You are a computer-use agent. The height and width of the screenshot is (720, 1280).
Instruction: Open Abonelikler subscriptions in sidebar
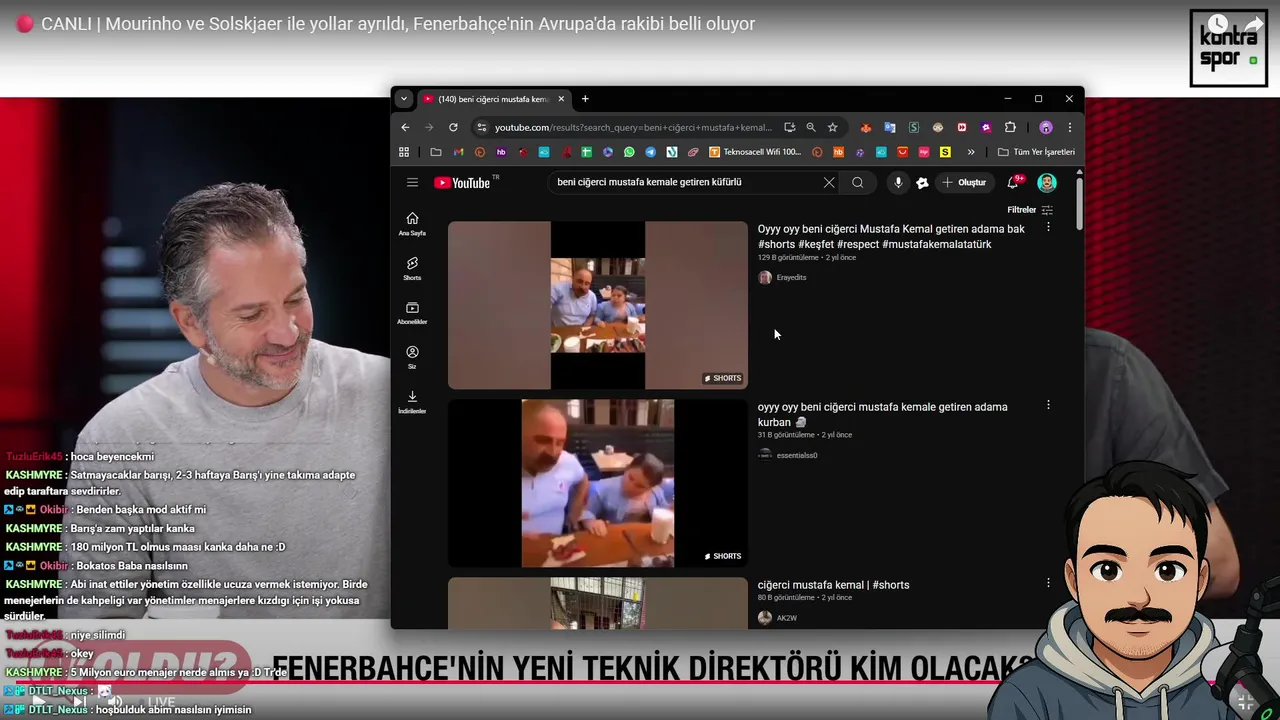[x=412, y=313]
